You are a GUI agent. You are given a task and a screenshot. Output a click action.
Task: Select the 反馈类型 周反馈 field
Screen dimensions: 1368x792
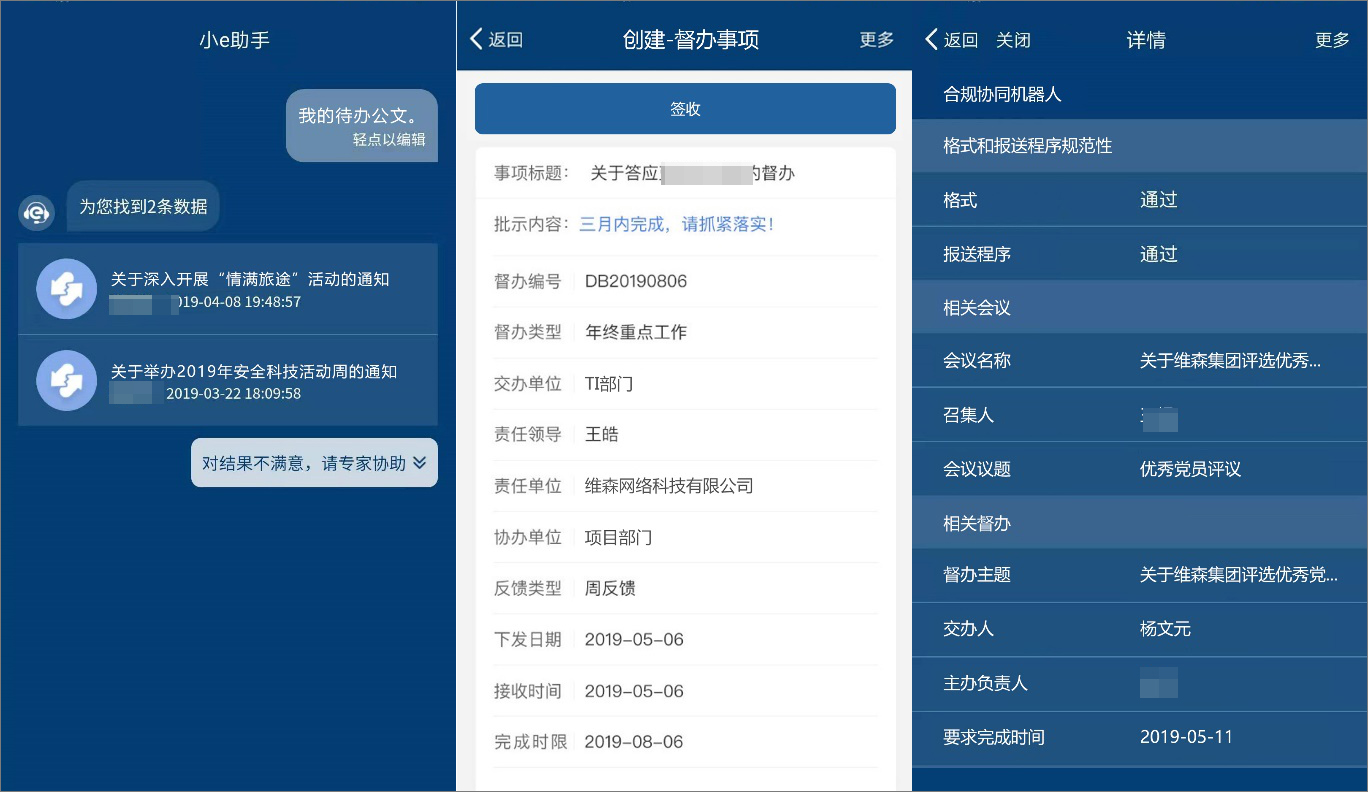point(685,588)
